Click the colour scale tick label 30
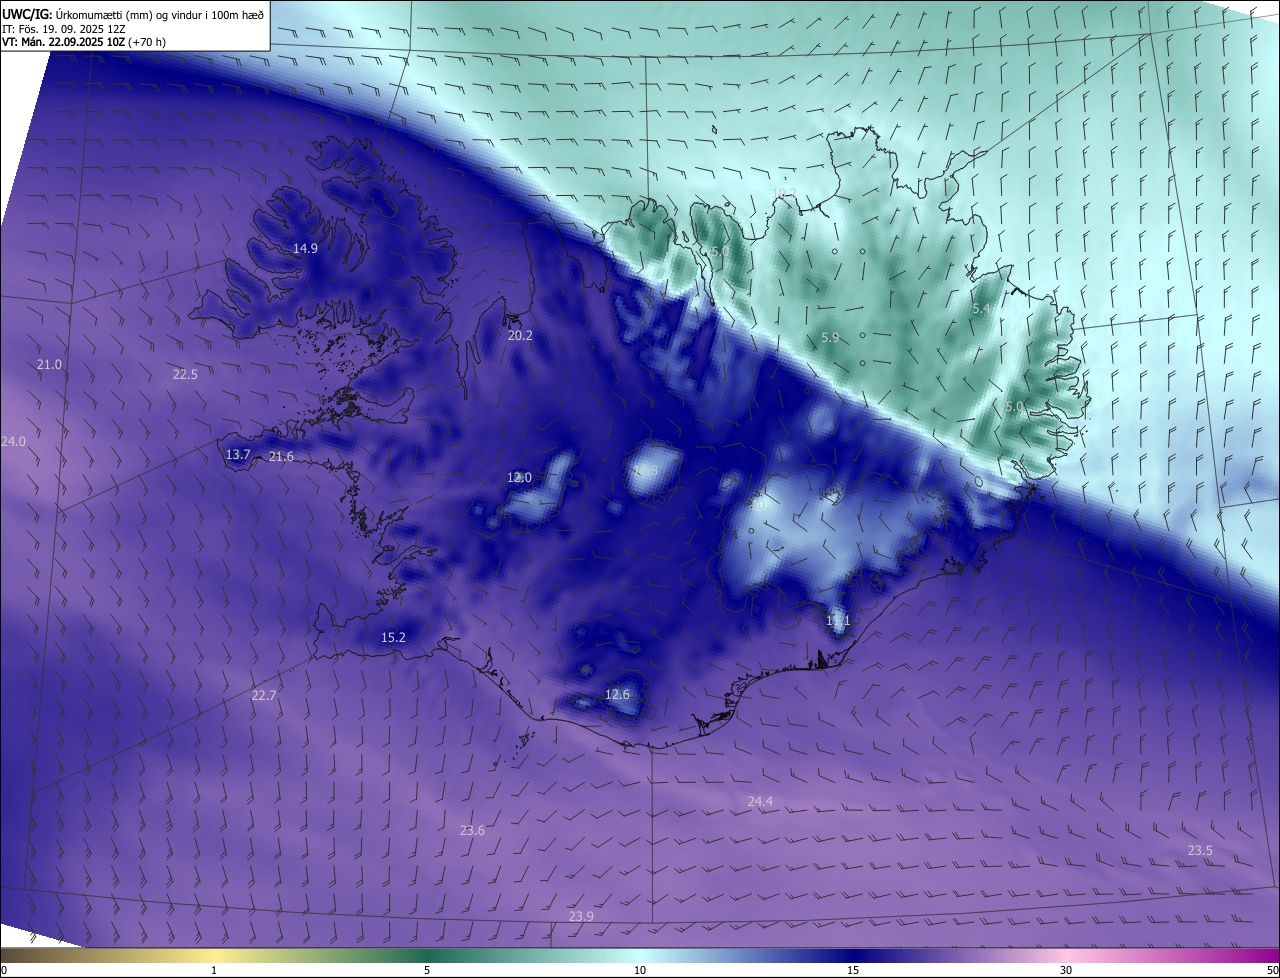The height and width of the screenshot is (978, 1280). 1066,970
